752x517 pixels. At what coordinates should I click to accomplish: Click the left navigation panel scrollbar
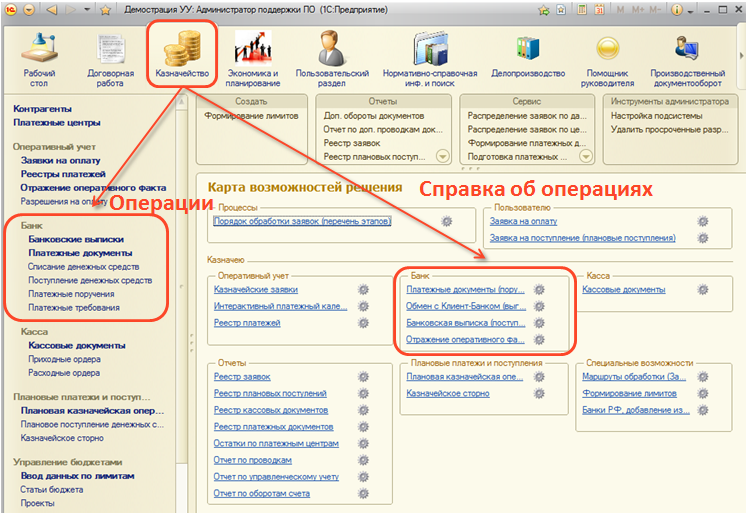(x=181, y=300)
